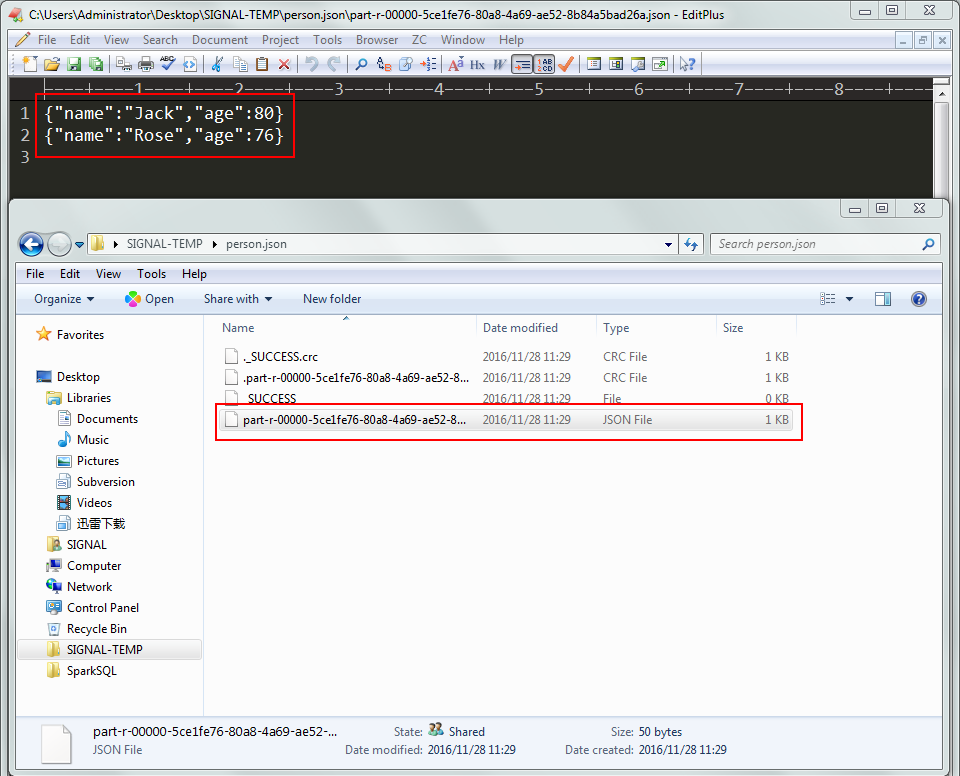Toggle Word Wrap with the W icon
This screenshot has width=960, height=776.
point(500,64)
